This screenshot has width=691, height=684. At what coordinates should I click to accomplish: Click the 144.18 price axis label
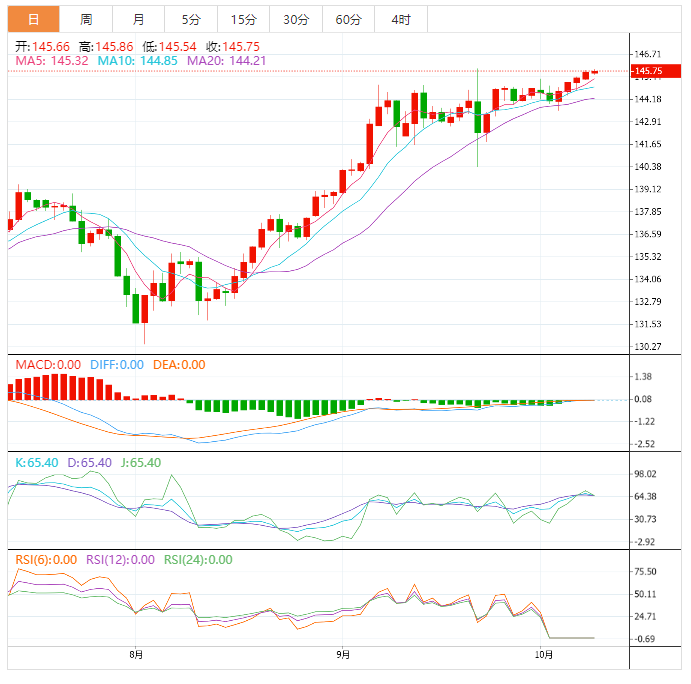(x=648, y=99)
